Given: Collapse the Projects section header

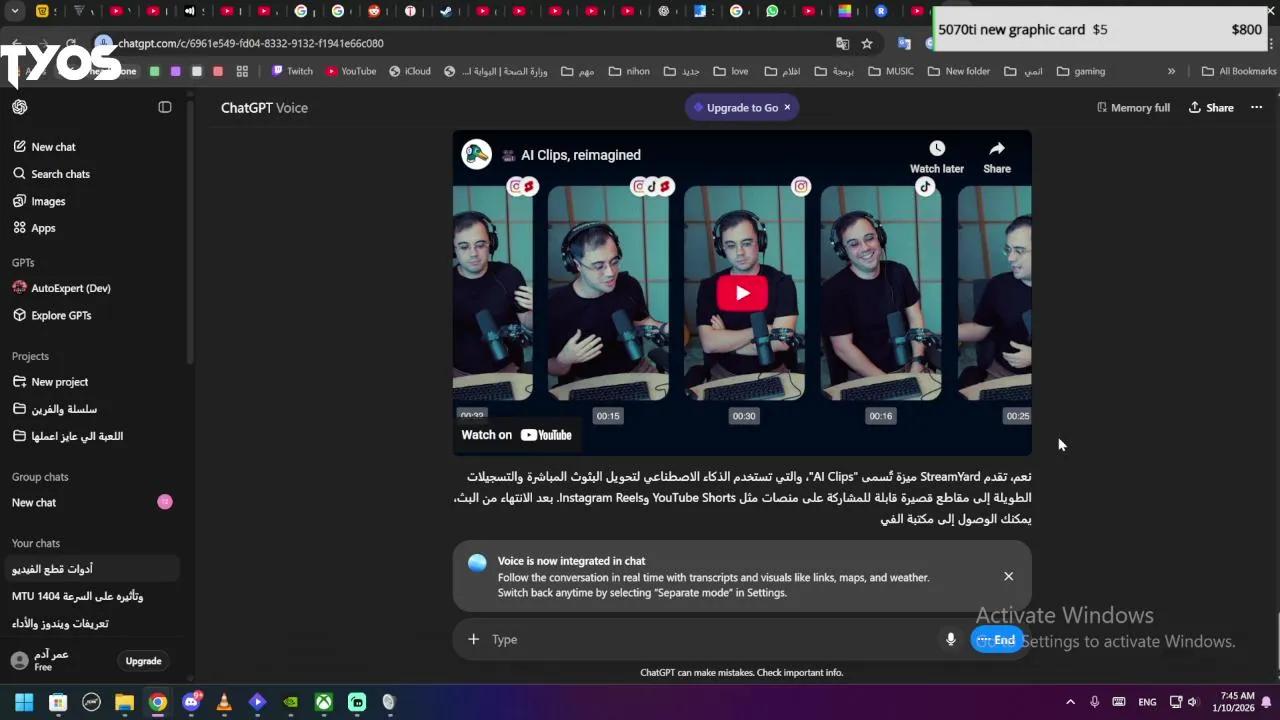Looking at the screenshot, I should pos(30,356).
